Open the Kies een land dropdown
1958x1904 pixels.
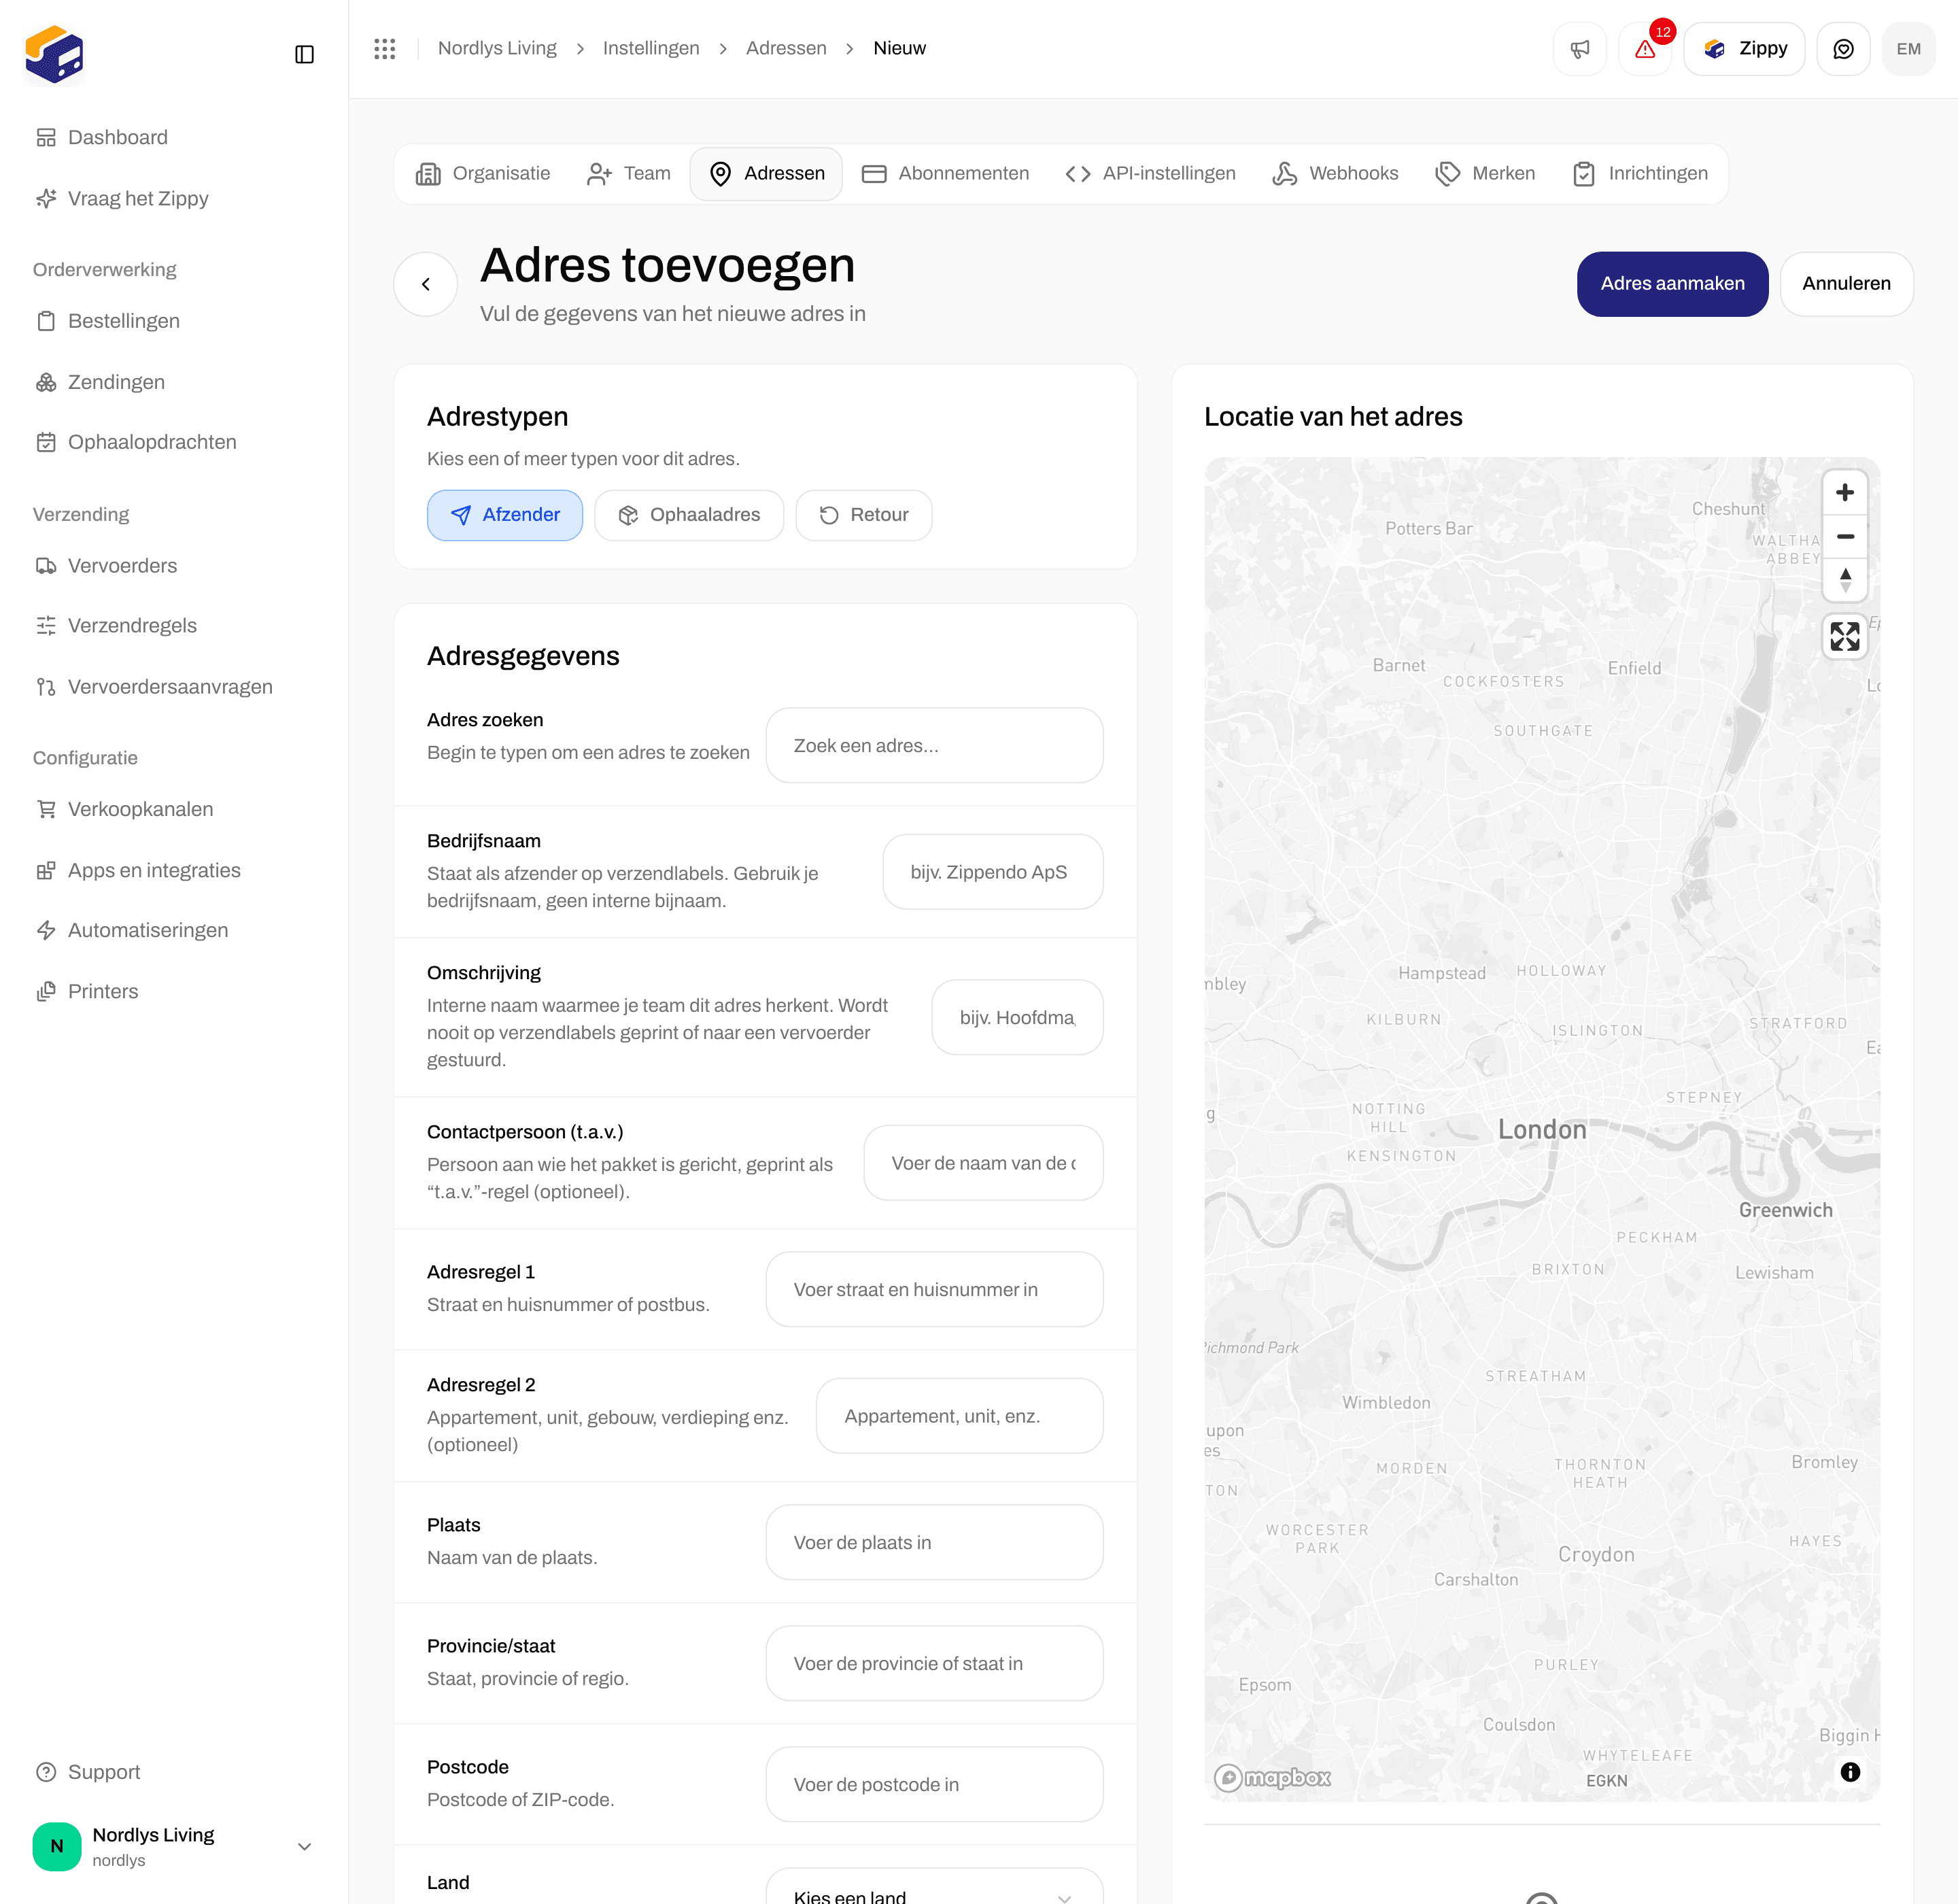(x=934, y=1886)
